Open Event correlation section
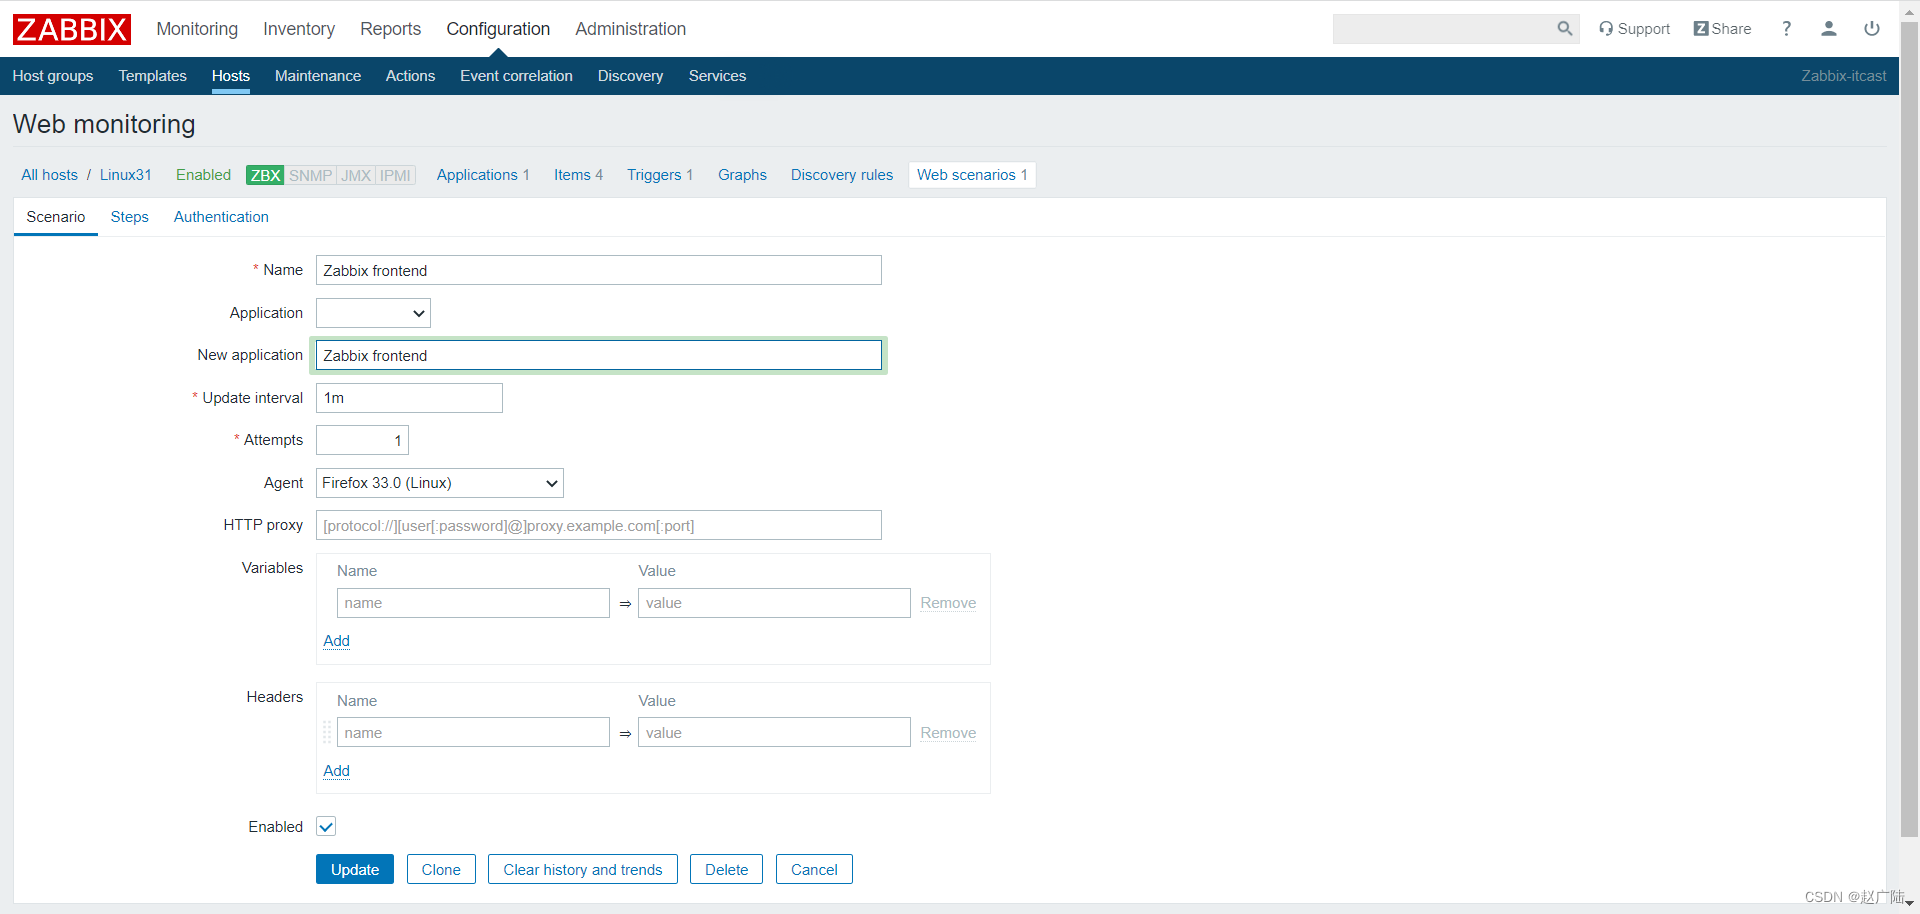The height and width of the screenshot is (914, 1920). (x=516, y=76)
